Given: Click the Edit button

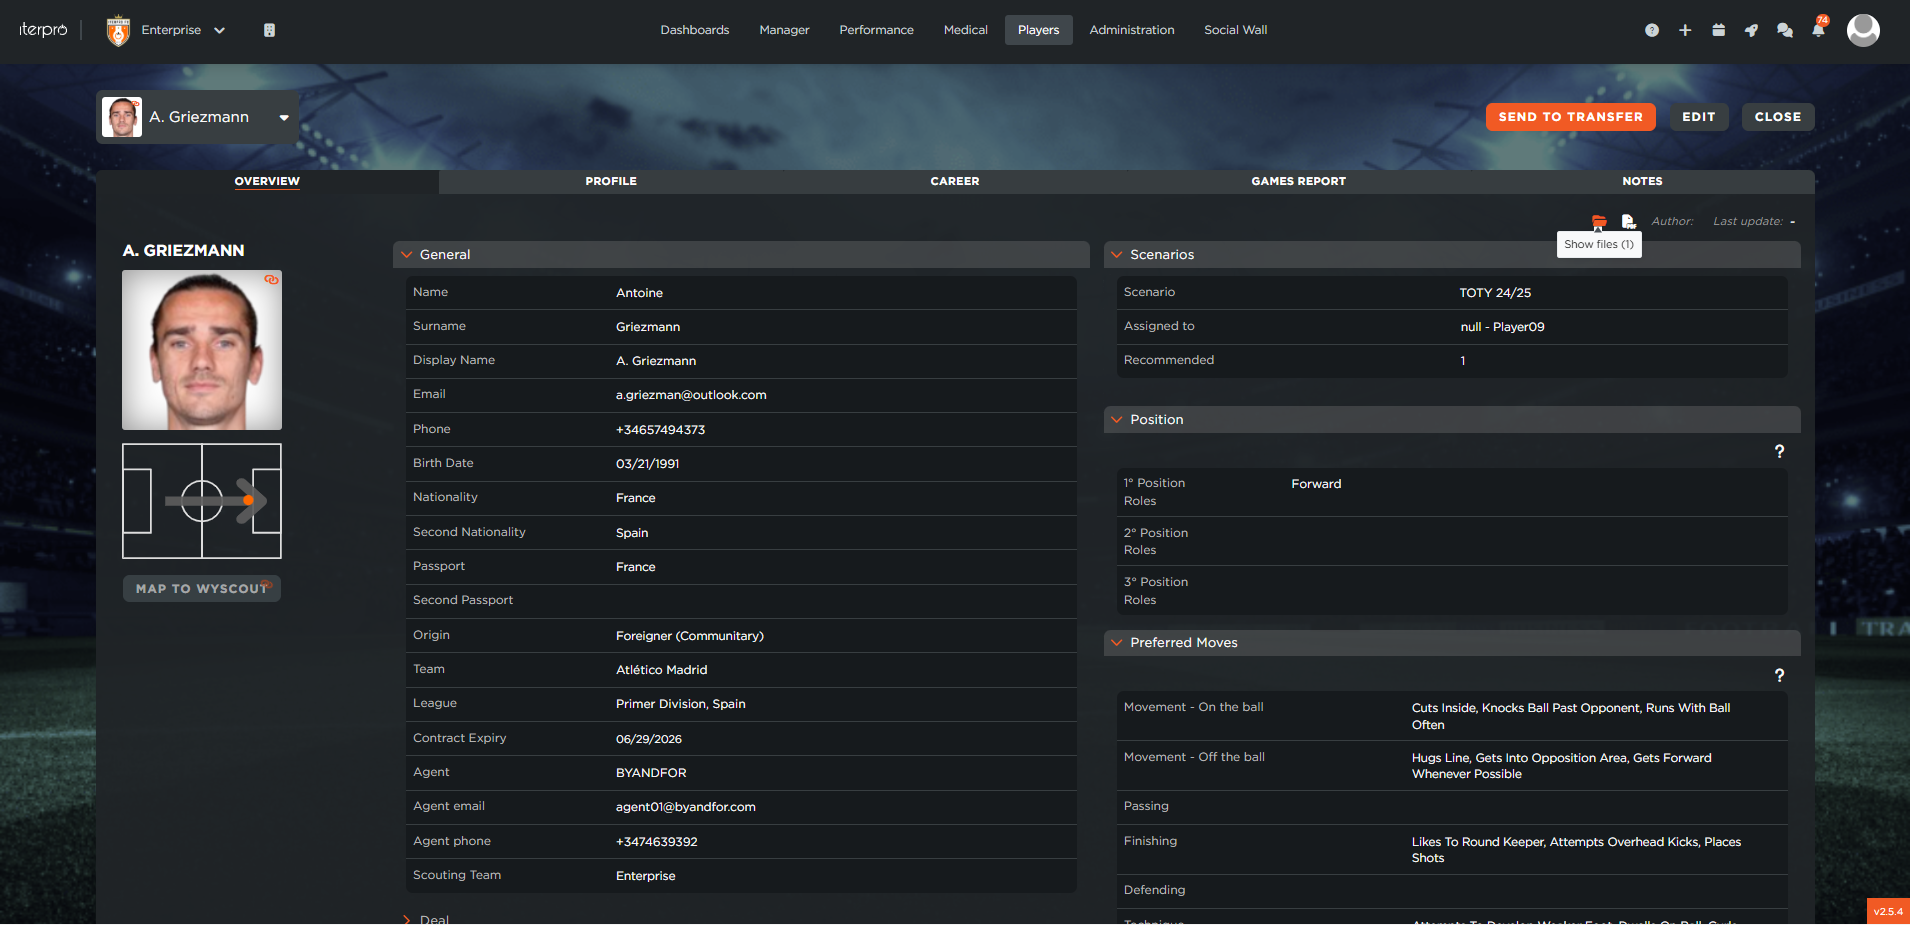Looking at the screenshot, I should click(1698, 117).
